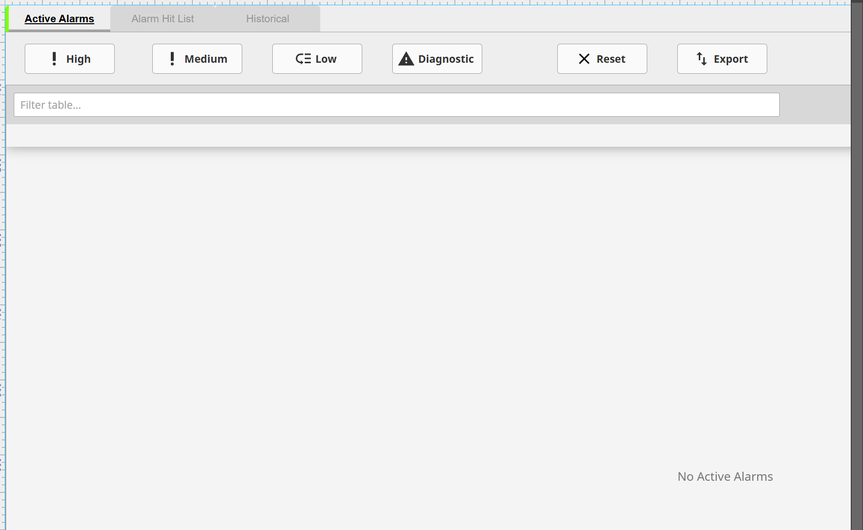Screen dimensions: 863x530
Task: Switch to the Alarm Hit List tab
Action: pyautogui.click(x=162, y=19)
